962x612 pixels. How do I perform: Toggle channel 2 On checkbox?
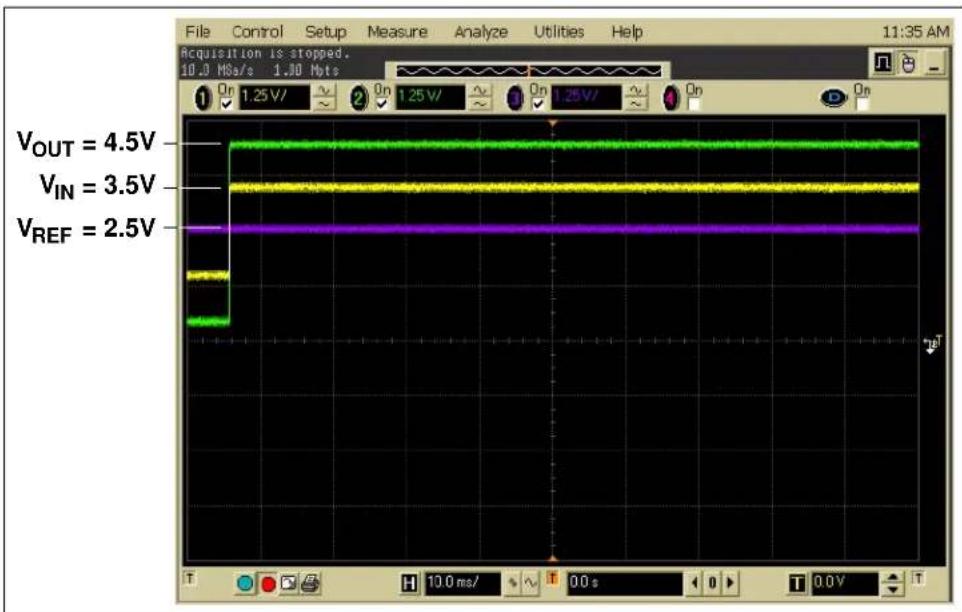click(382, 104)
